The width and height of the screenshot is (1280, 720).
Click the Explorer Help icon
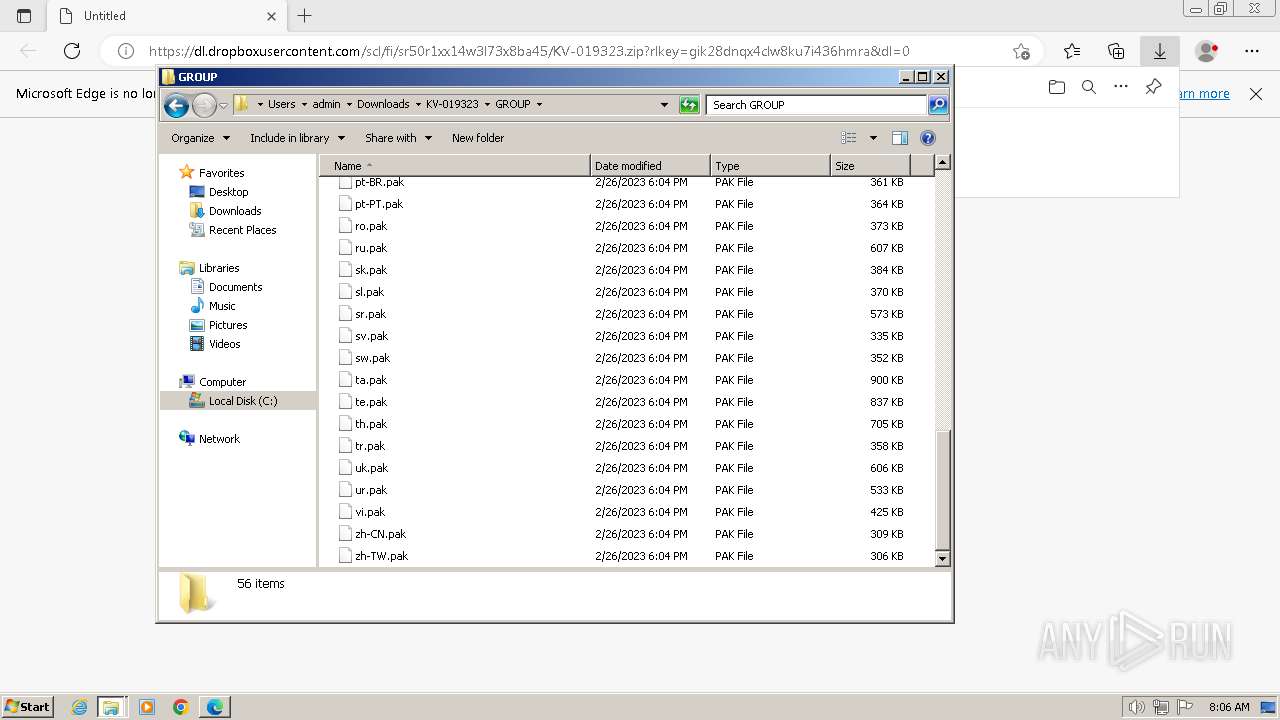pos(927,138)
